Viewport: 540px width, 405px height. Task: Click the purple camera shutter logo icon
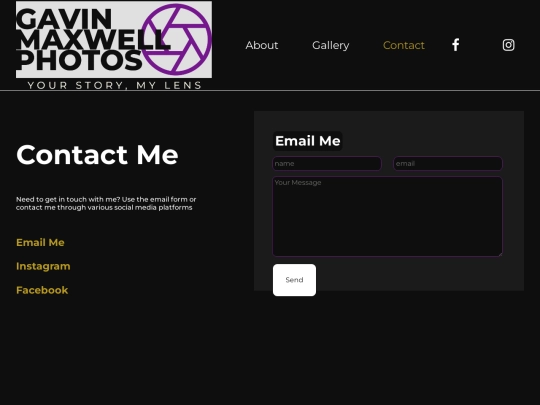176,39
